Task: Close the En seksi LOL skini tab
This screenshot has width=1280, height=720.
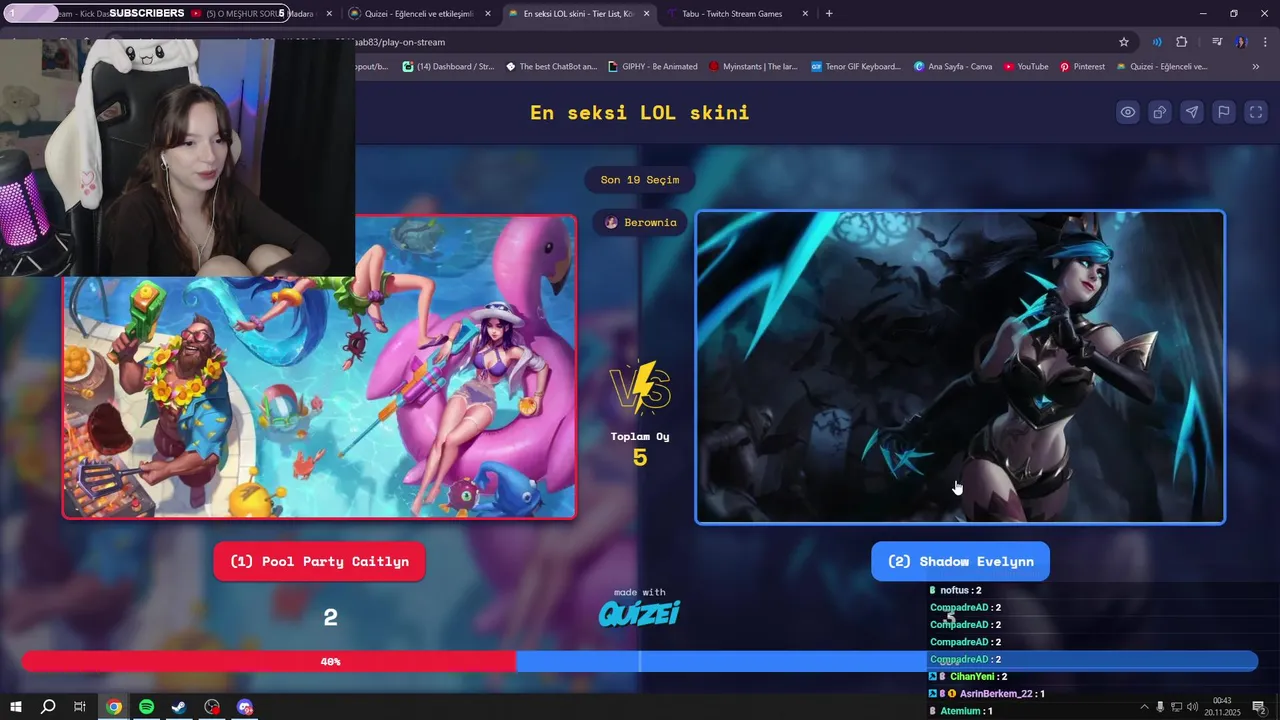Action: coord(647,14)
